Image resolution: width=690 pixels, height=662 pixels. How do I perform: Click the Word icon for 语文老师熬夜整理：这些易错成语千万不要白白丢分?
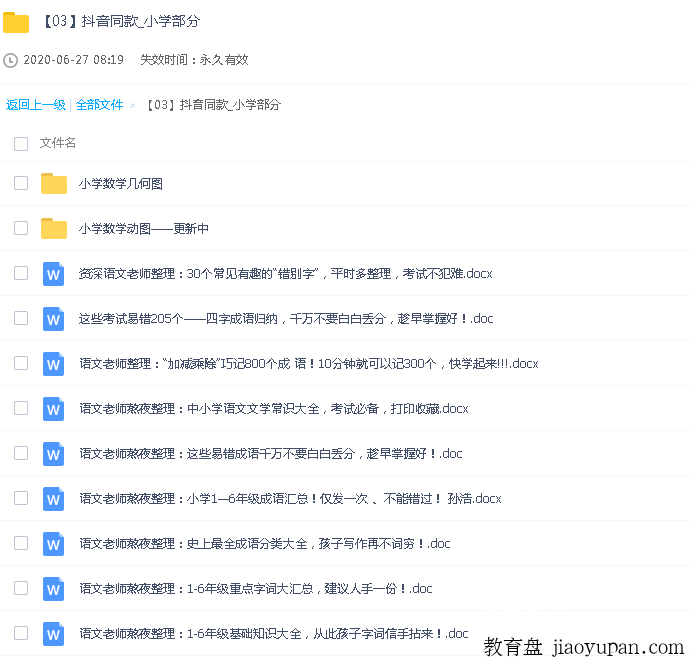[53, 454]
